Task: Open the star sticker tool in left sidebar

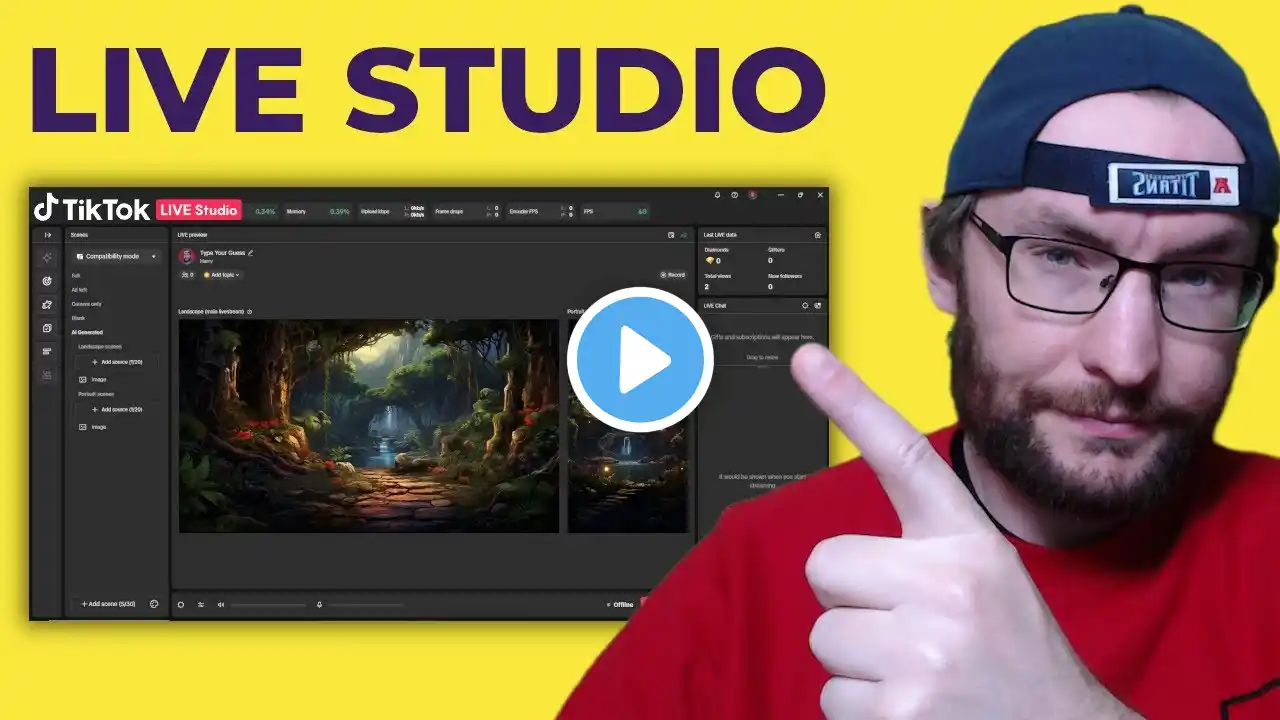Action: (x=47, y=304)
